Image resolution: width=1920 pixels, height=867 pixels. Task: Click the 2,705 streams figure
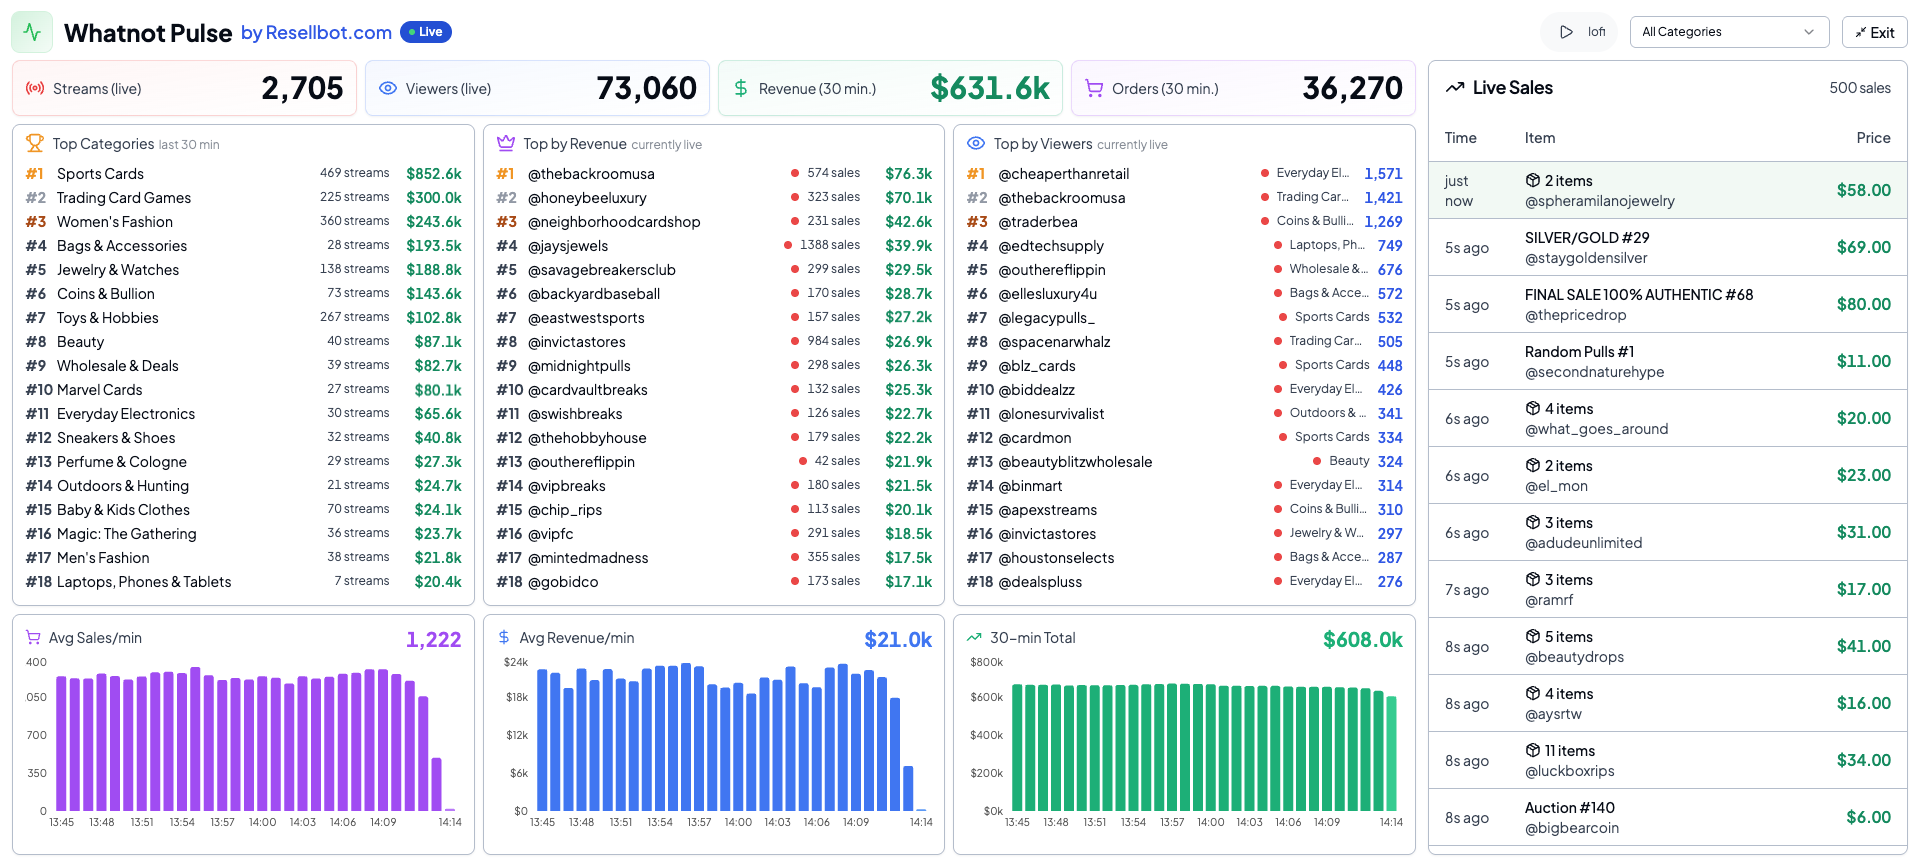coord(302,88)
